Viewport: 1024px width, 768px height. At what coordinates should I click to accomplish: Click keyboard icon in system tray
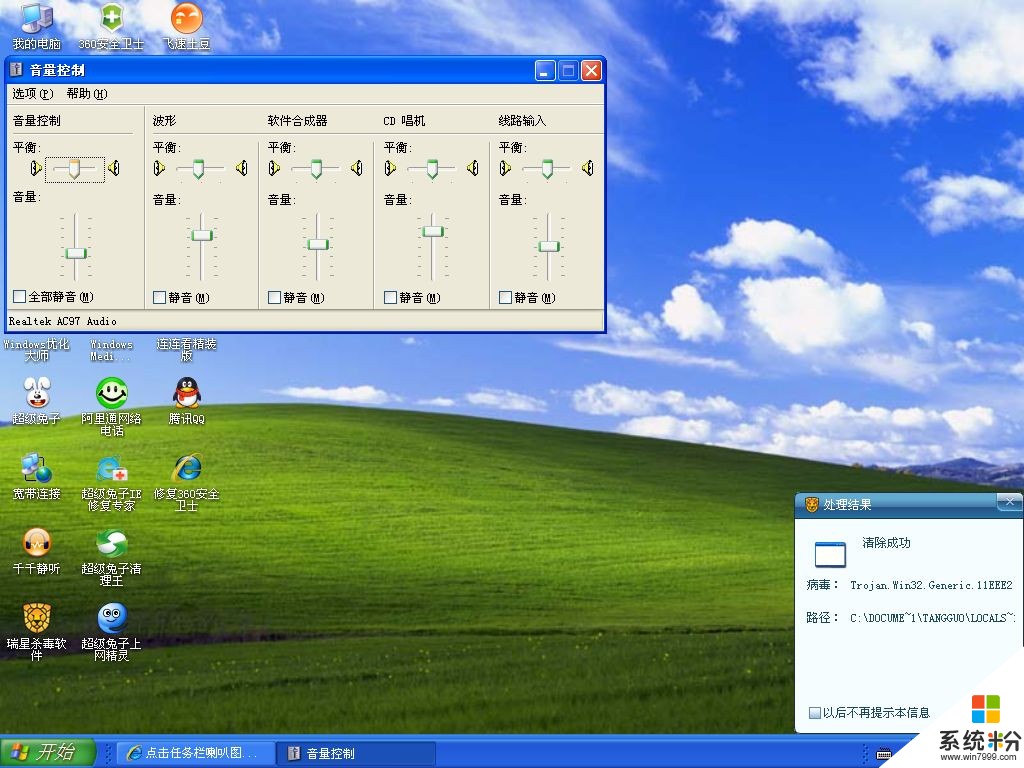pyautogui.click(x=884, y=754)
